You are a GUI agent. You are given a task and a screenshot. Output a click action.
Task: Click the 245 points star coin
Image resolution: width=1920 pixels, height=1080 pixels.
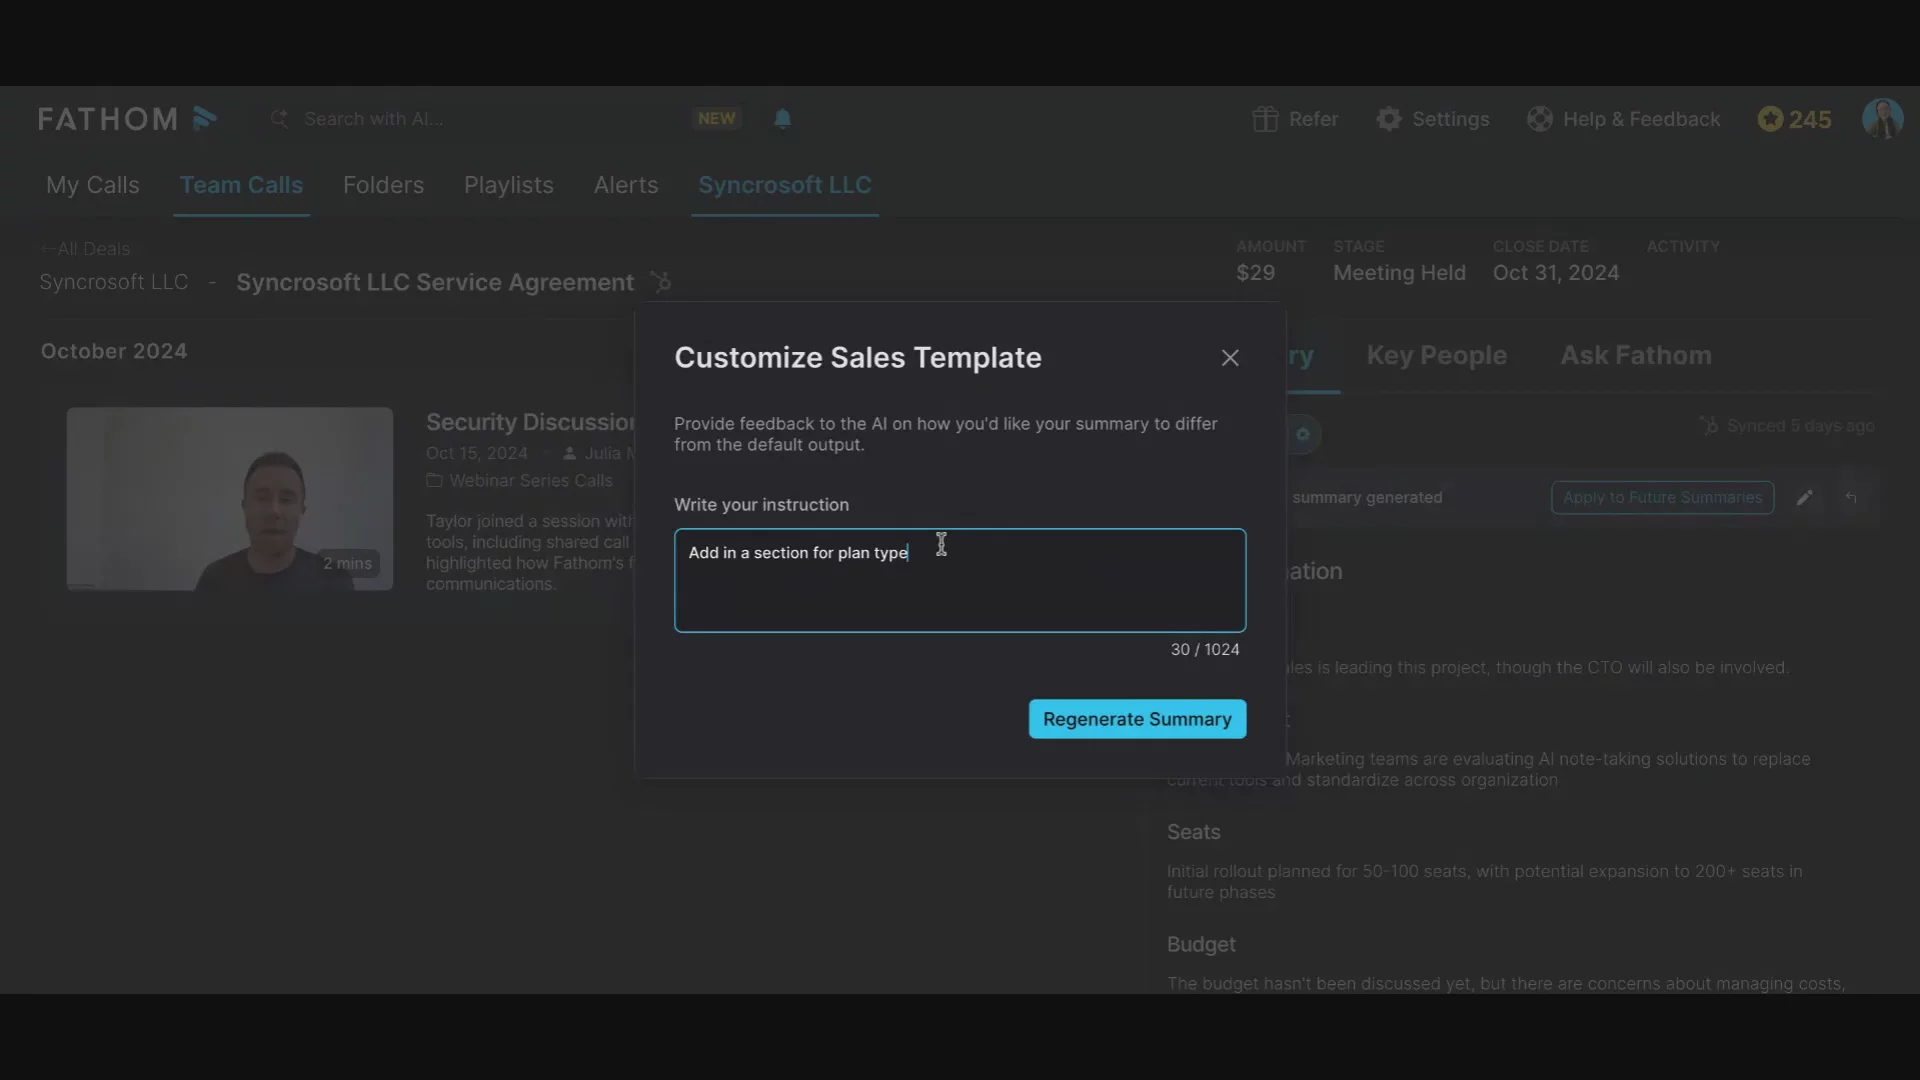pyautogui.click(x=1770, y=119)
